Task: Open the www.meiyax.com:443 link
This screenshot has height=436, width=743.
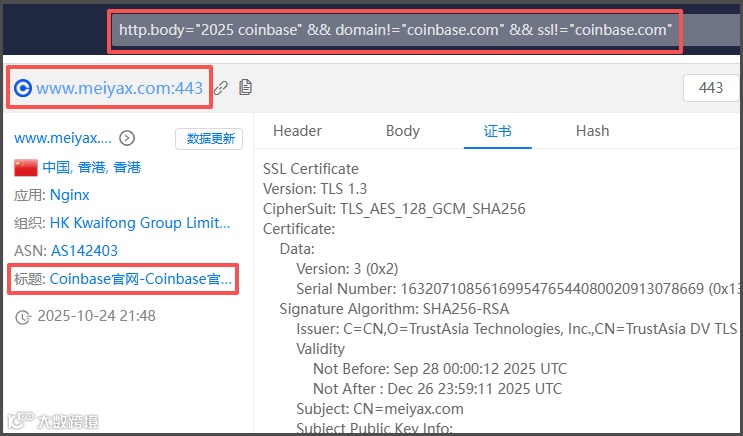Action: tap(119, 88)
